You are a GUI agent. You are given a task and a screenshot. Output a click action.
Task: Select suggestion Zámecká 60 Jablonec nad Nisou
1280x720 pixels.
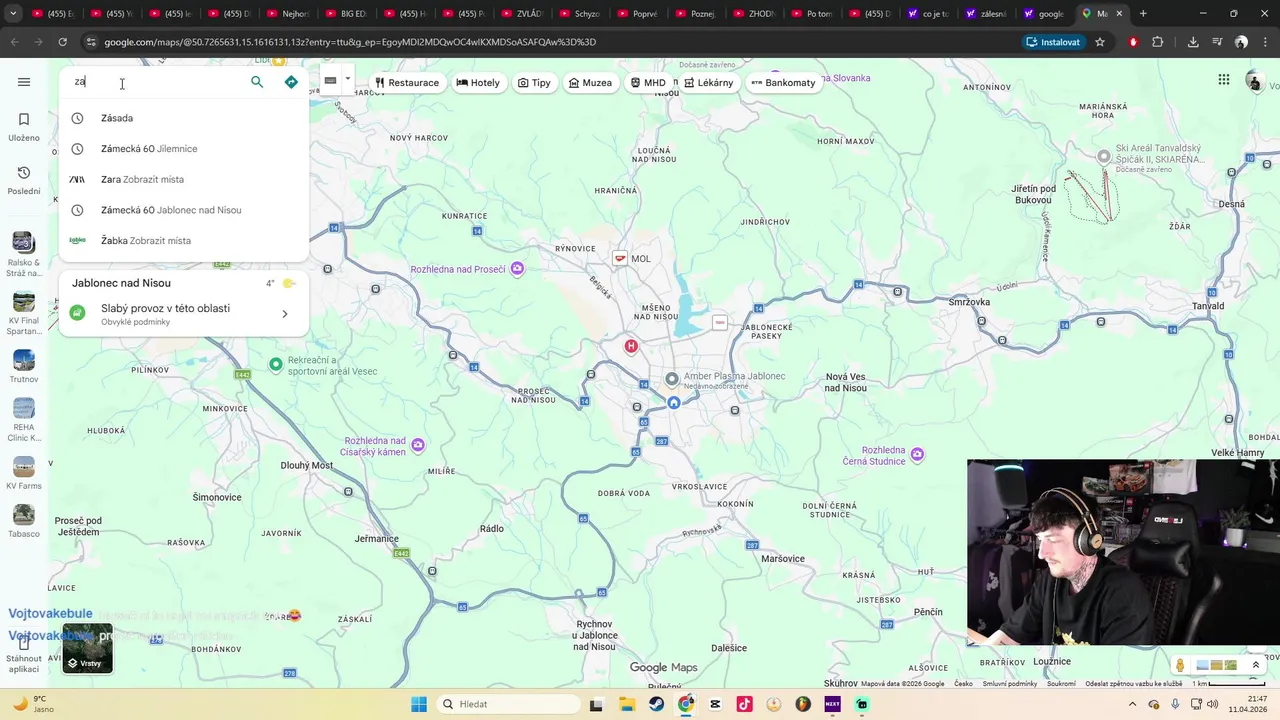tap(184, 210)
